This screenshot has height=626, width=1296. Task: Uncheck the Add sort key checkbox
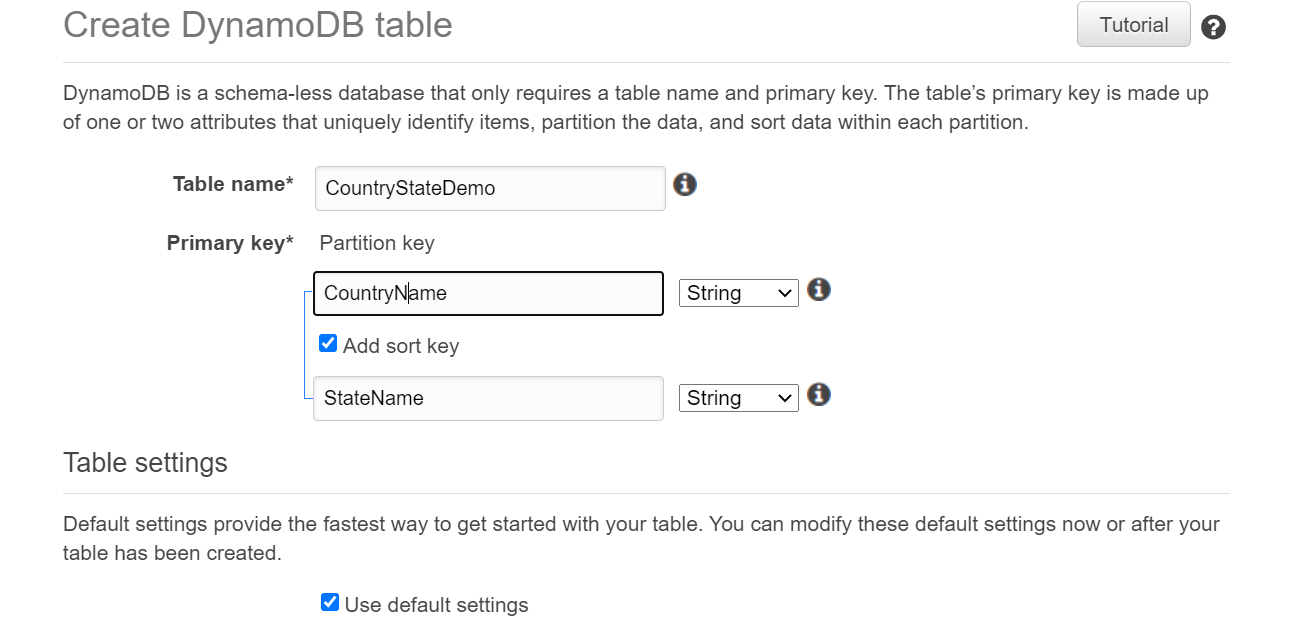328,344
